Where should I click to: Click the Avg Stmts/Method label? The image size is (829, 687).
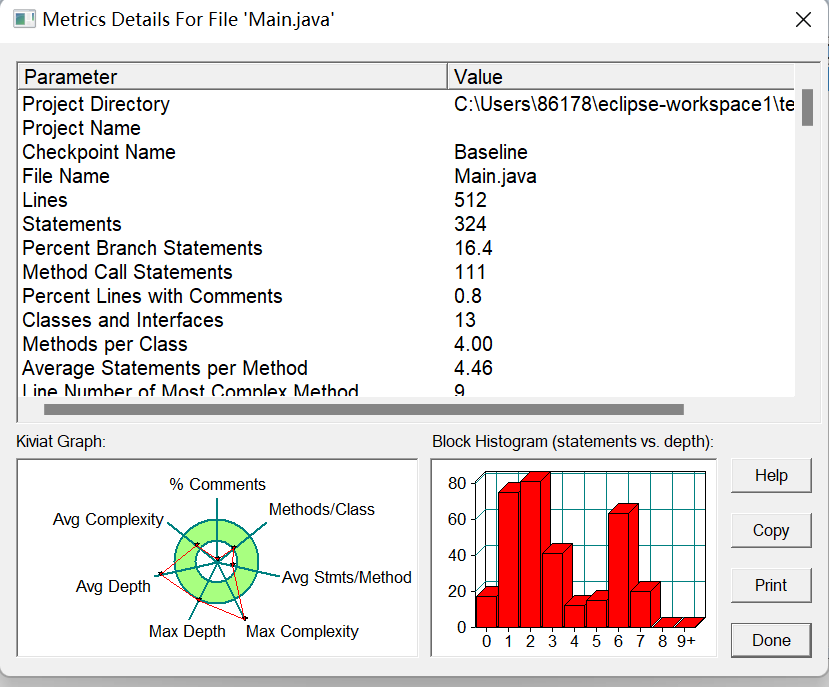[346, 578]
